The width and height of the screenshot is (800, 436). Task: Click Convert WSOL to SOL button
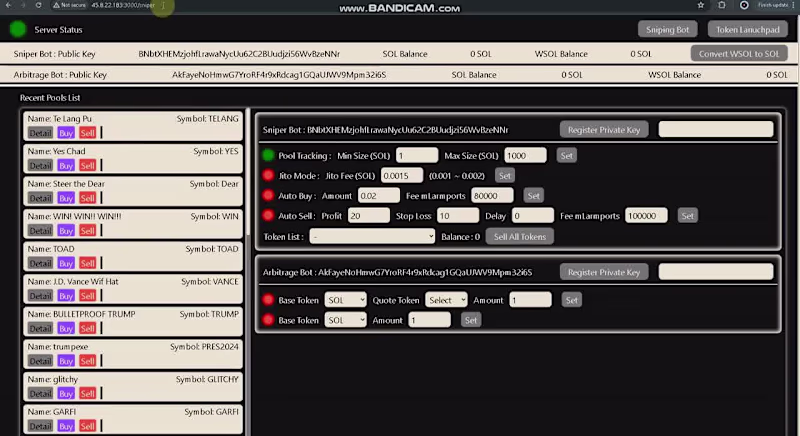click(739, 54)
